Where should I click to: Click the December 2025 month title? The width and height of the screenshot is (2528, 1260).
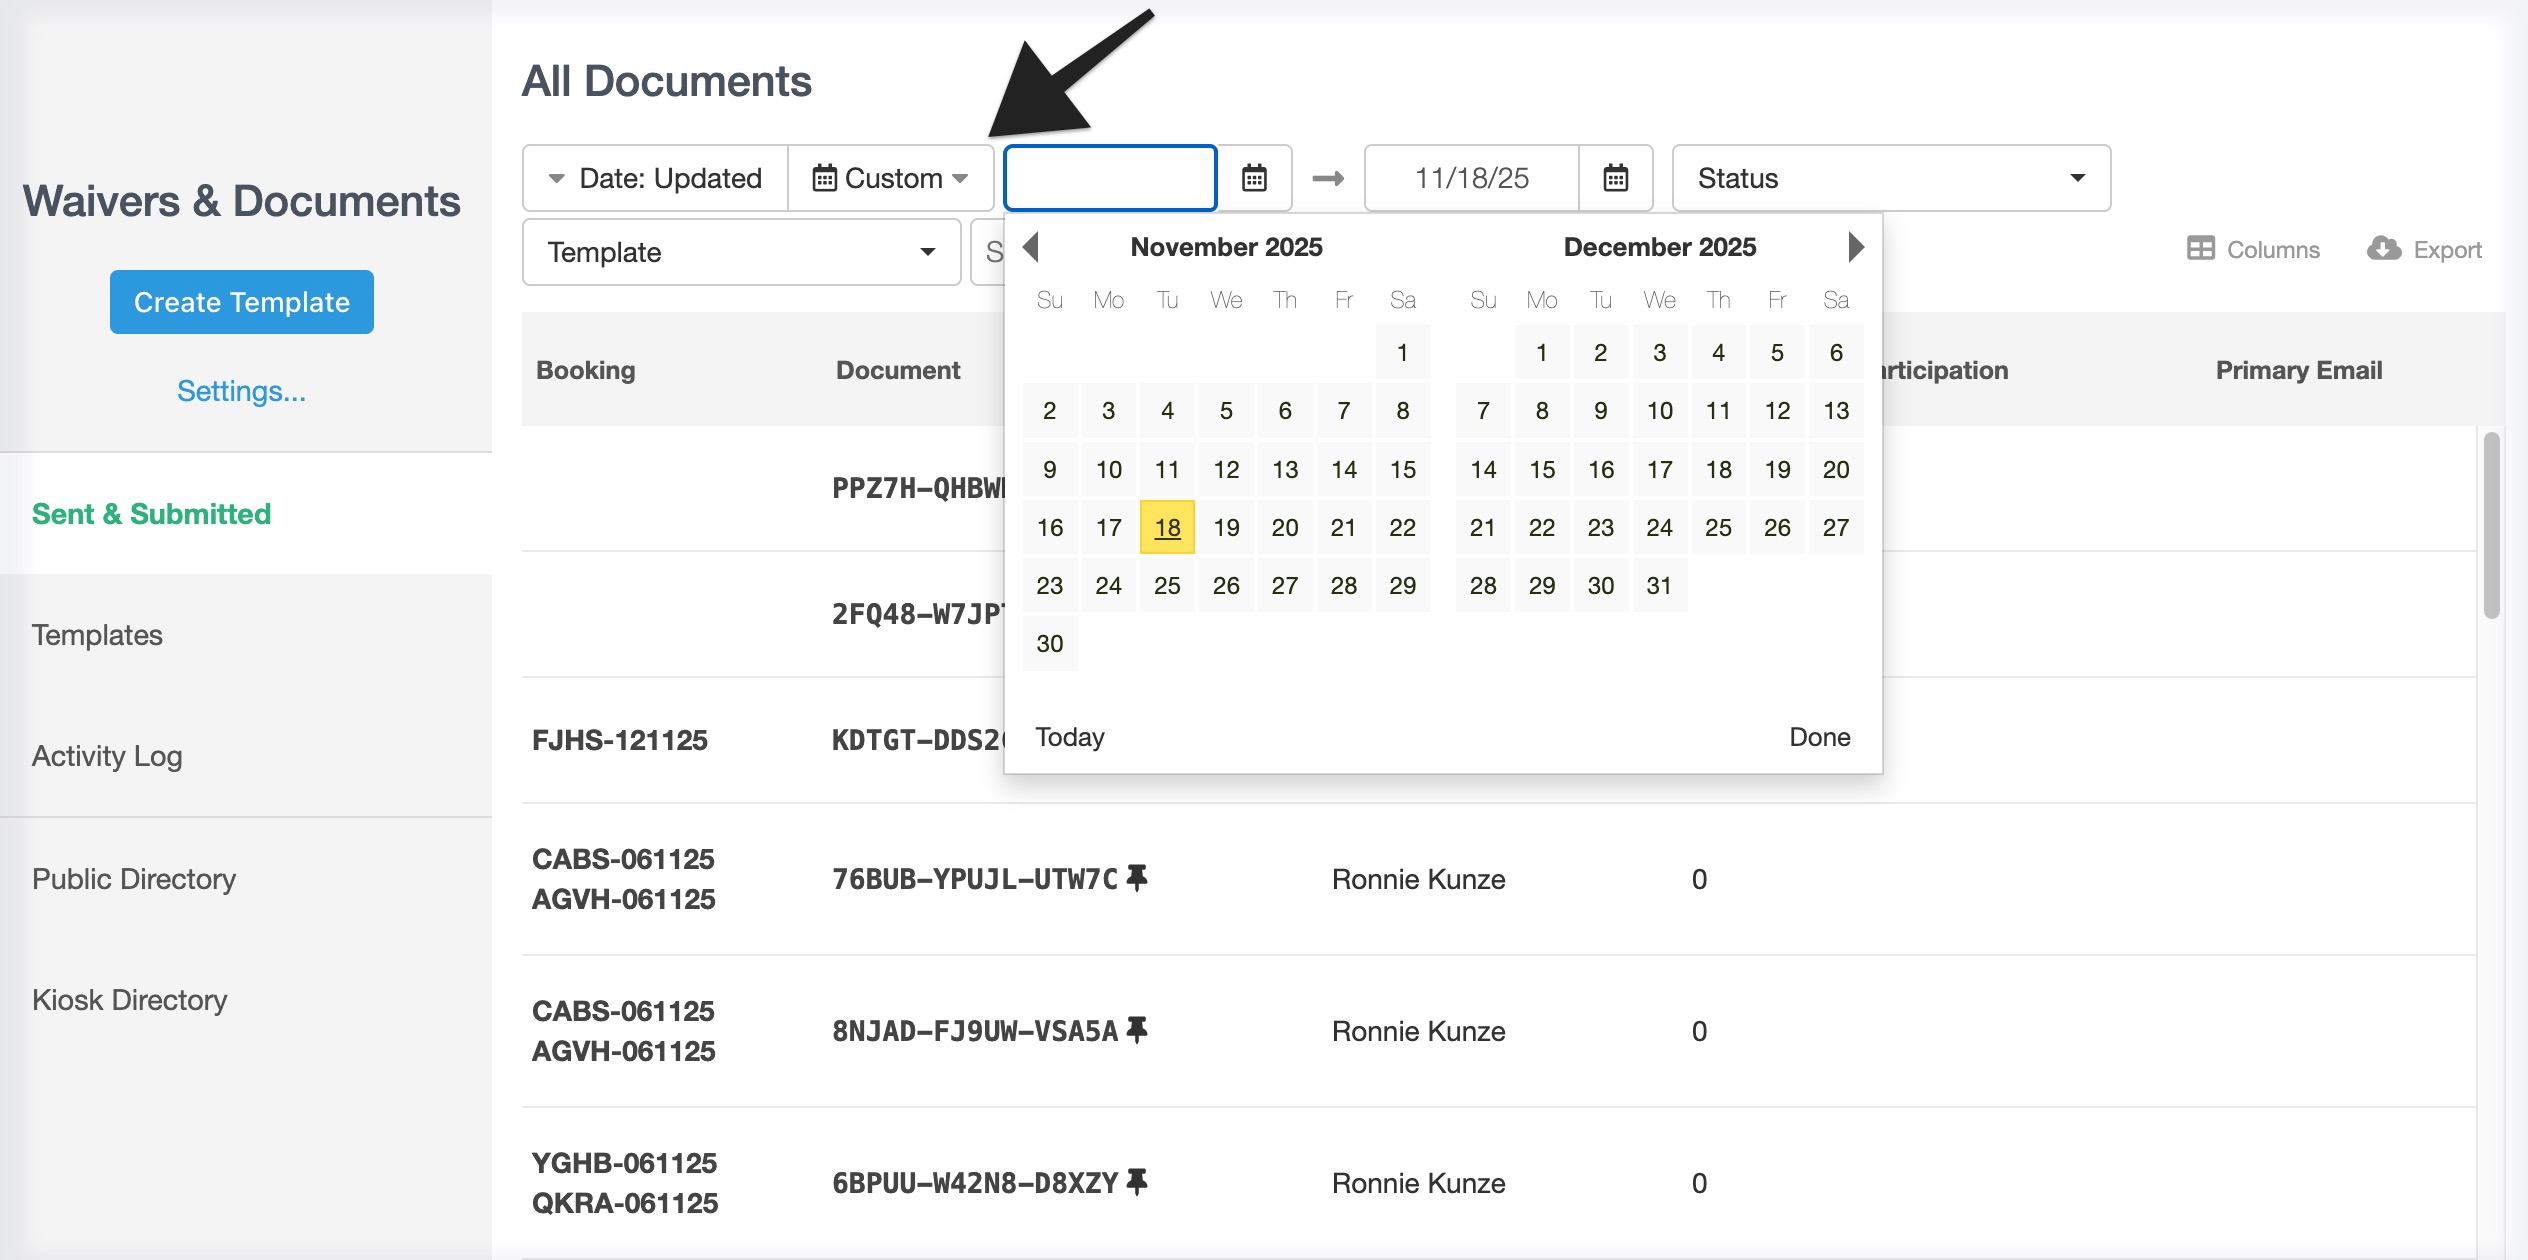[x=1660, y=247]
